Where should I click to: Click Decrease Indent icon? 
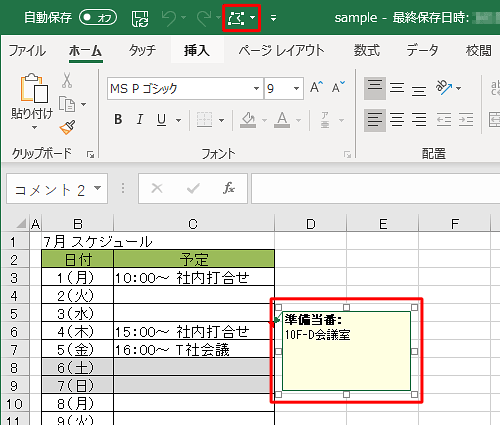tap(444, 120)
